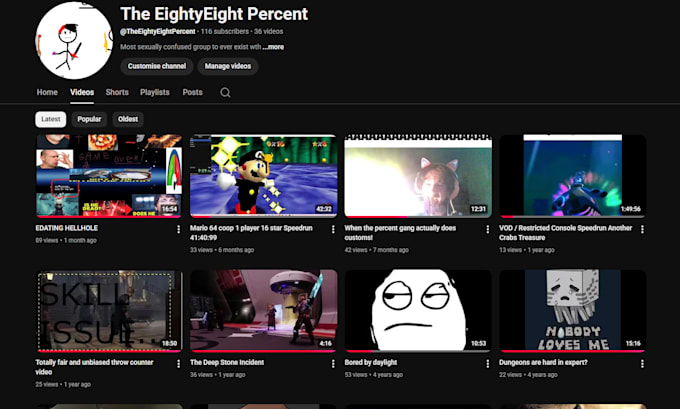Open three-dot menu for Dungeons are hard video

[642, 364]
